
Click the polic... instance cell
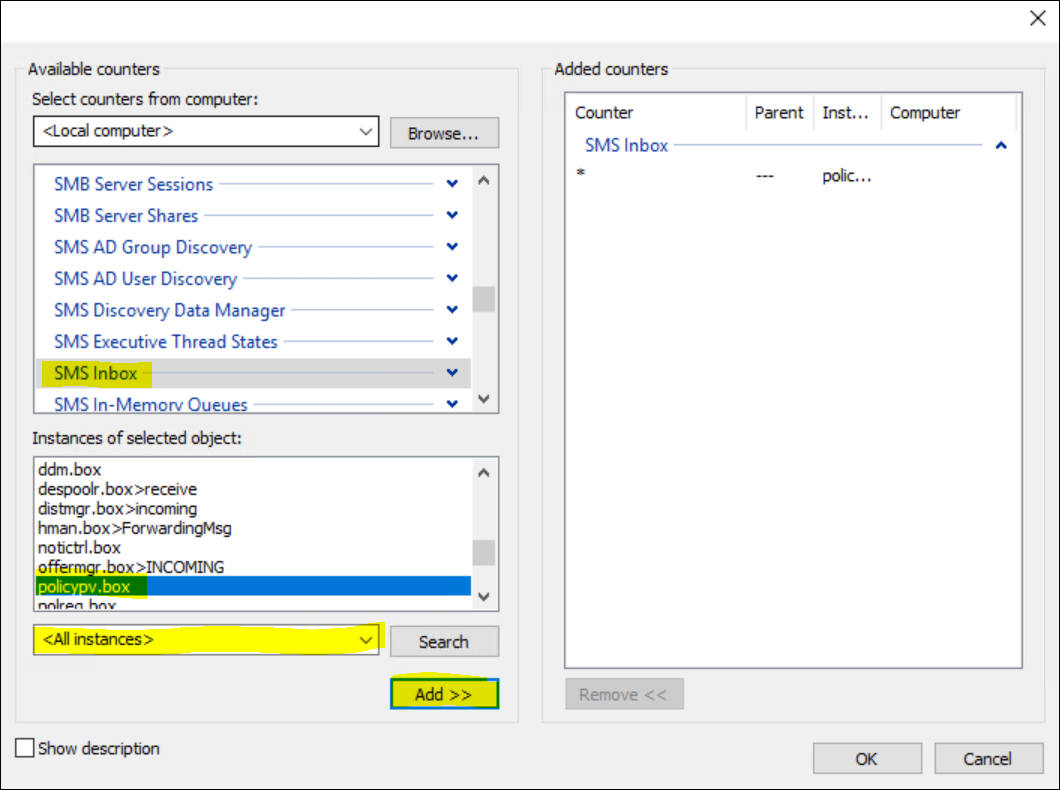coord(846,176)
